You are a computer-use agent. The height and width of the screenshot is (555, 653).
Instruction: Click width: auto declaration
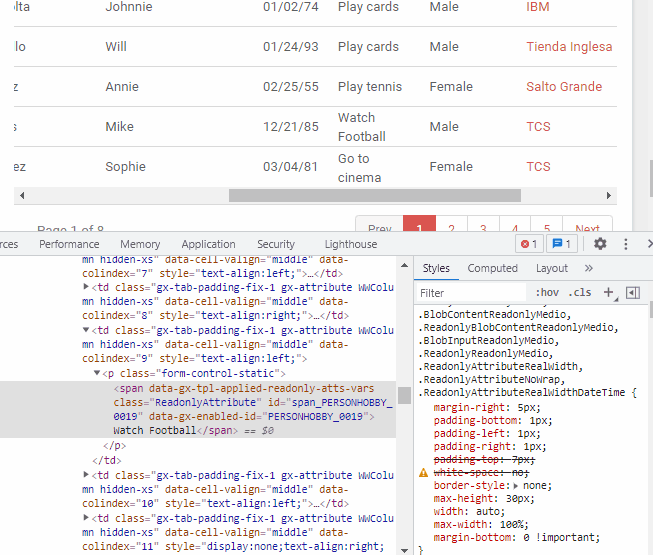tap(469, 511)
